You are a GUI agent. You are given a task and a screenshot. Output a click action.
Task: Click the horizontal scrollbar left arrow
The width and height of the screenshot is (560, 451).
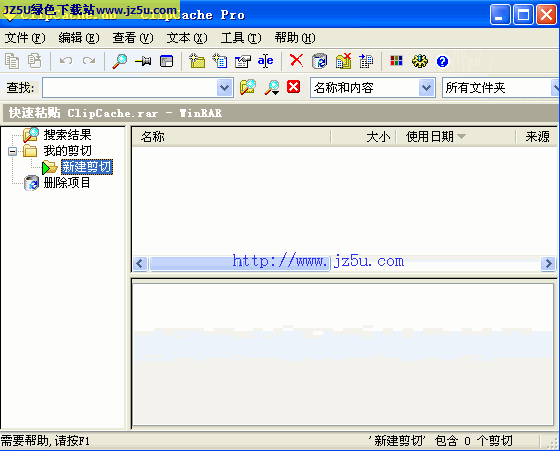140,264
